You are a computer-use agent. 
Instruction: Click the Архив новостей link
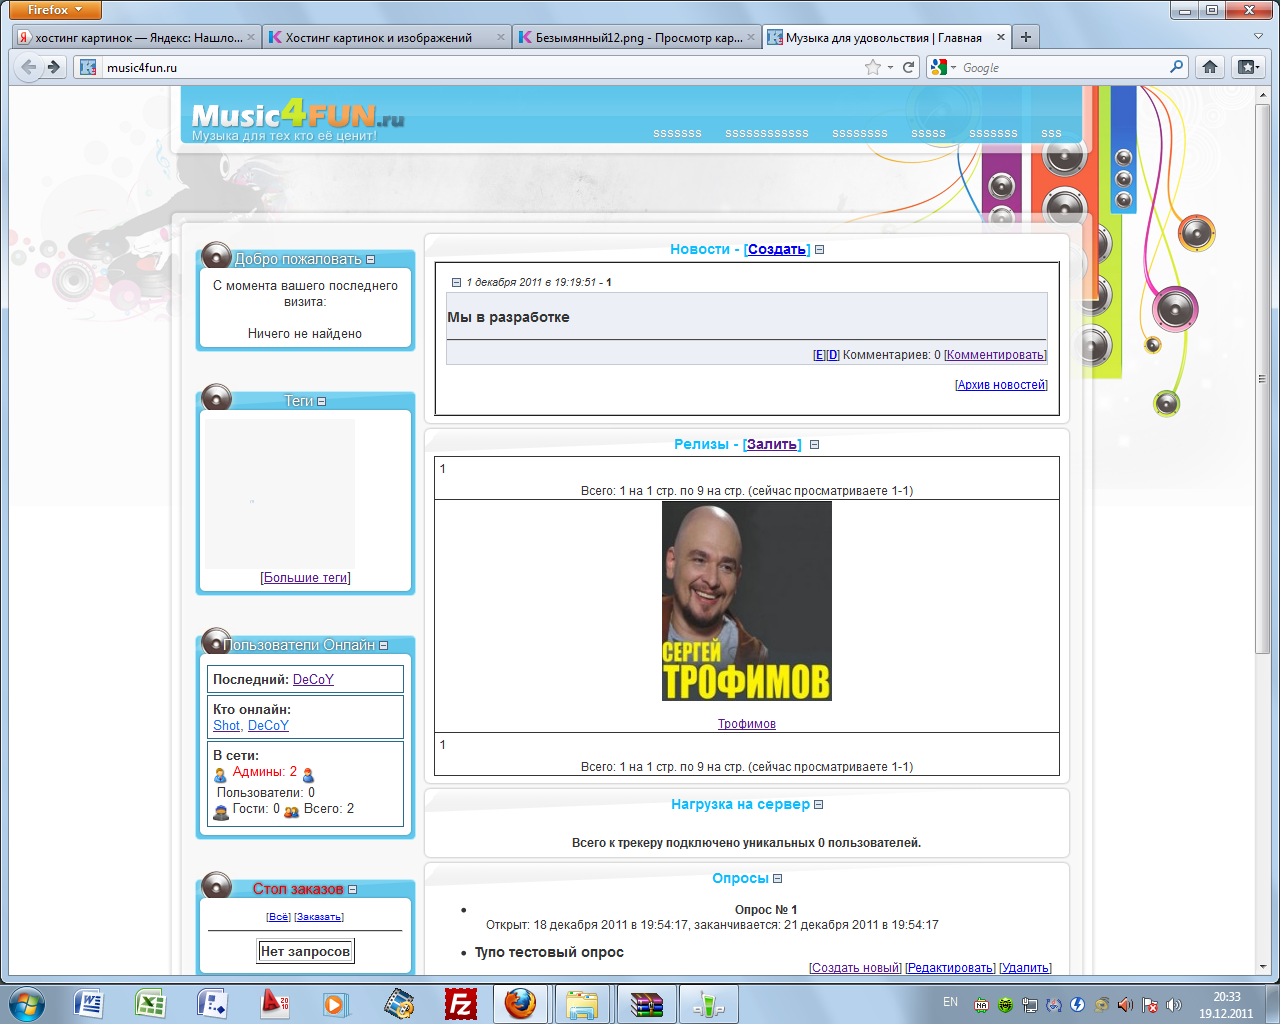pyautogui.click(x=1000, y=385)
